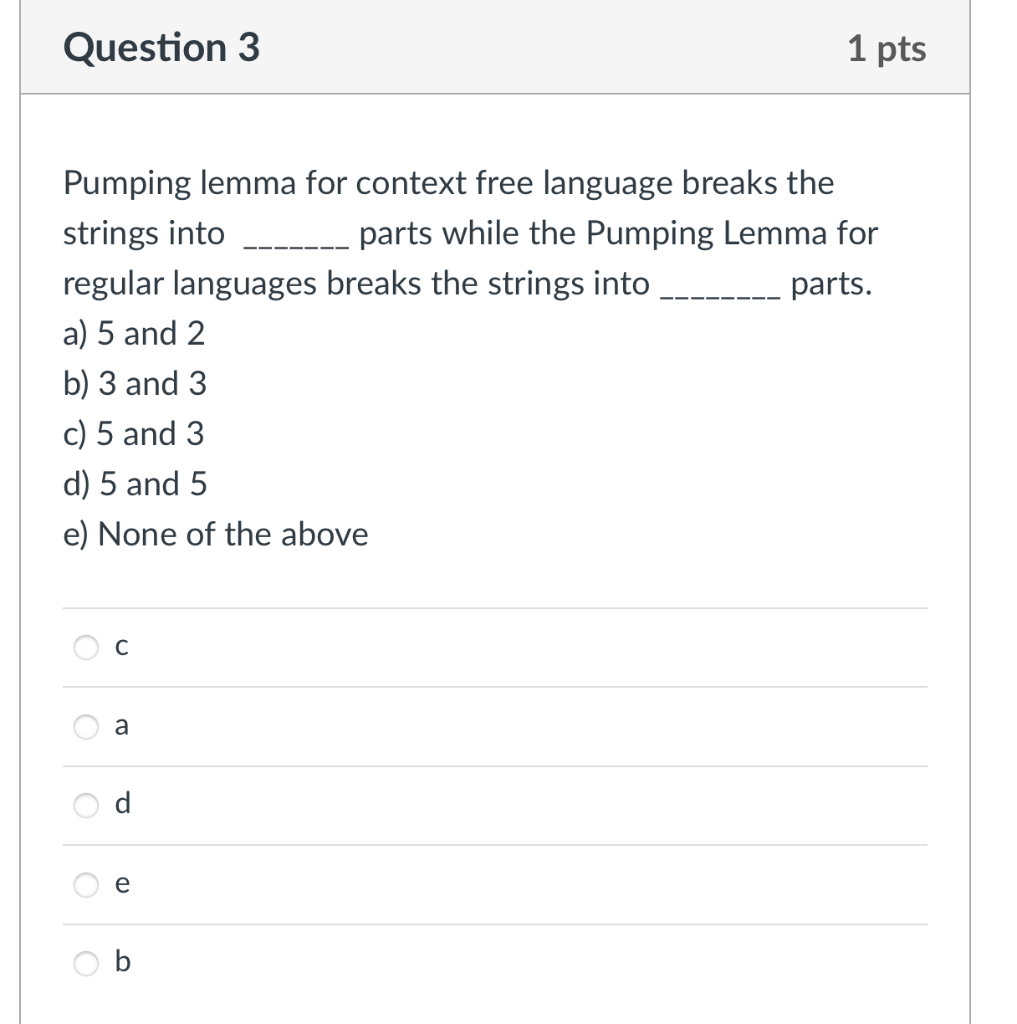This screenshot has width=1017, height=1024.
Task: Click the label "c" beside its radio button
Action: pos(121,647)
